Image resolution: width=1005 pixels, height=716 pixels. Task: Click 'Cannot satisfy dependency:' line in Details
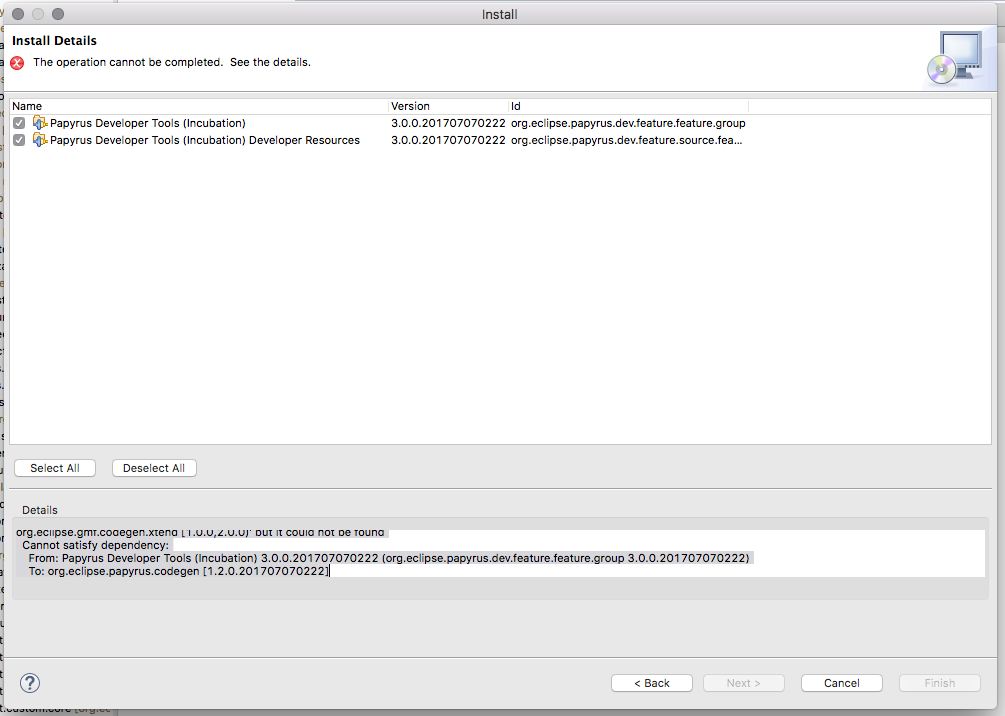point(96,545)
